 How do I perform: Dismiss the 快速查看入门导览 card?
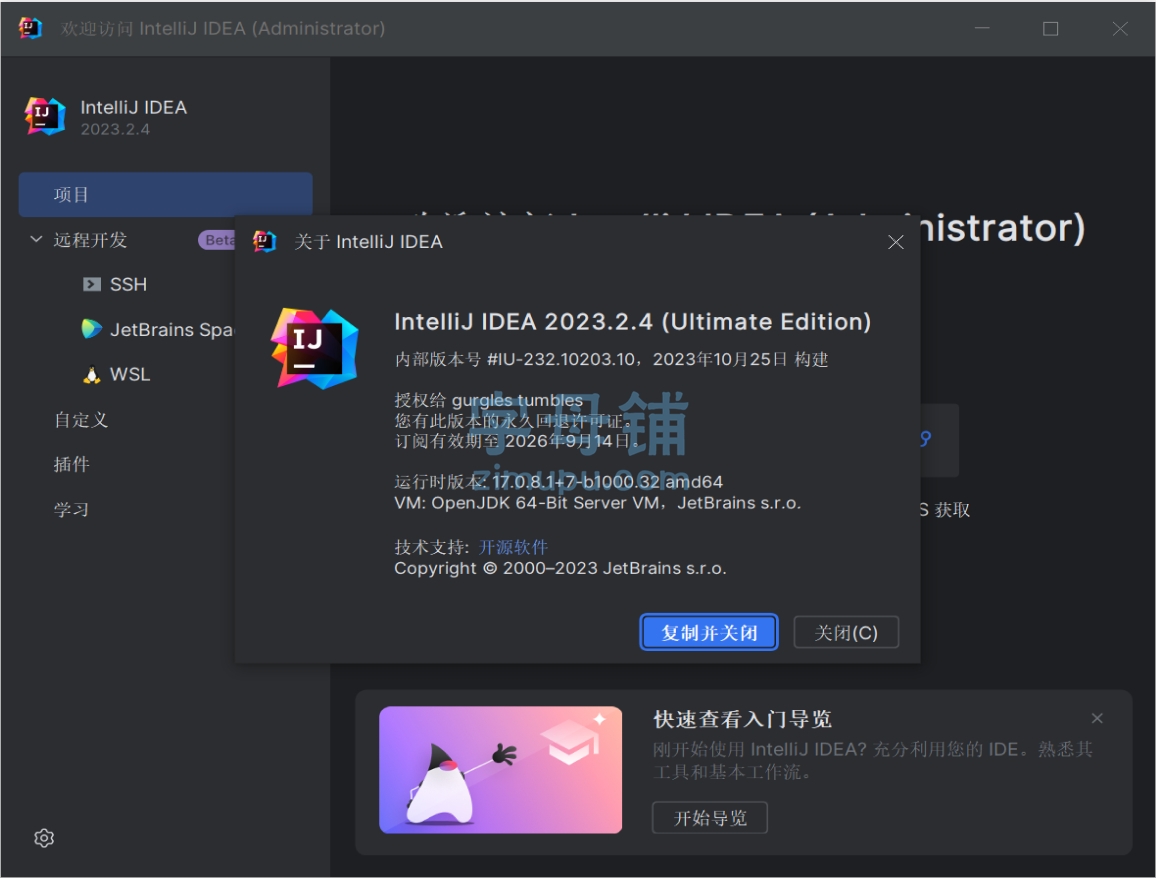pos(1096,717)
